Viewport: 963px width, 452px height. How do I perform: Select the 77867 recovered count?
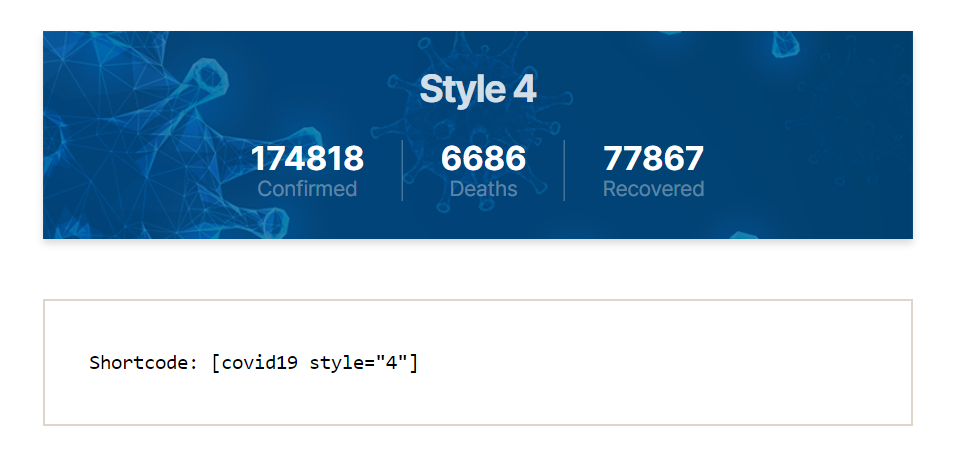[x=653, y=158]
